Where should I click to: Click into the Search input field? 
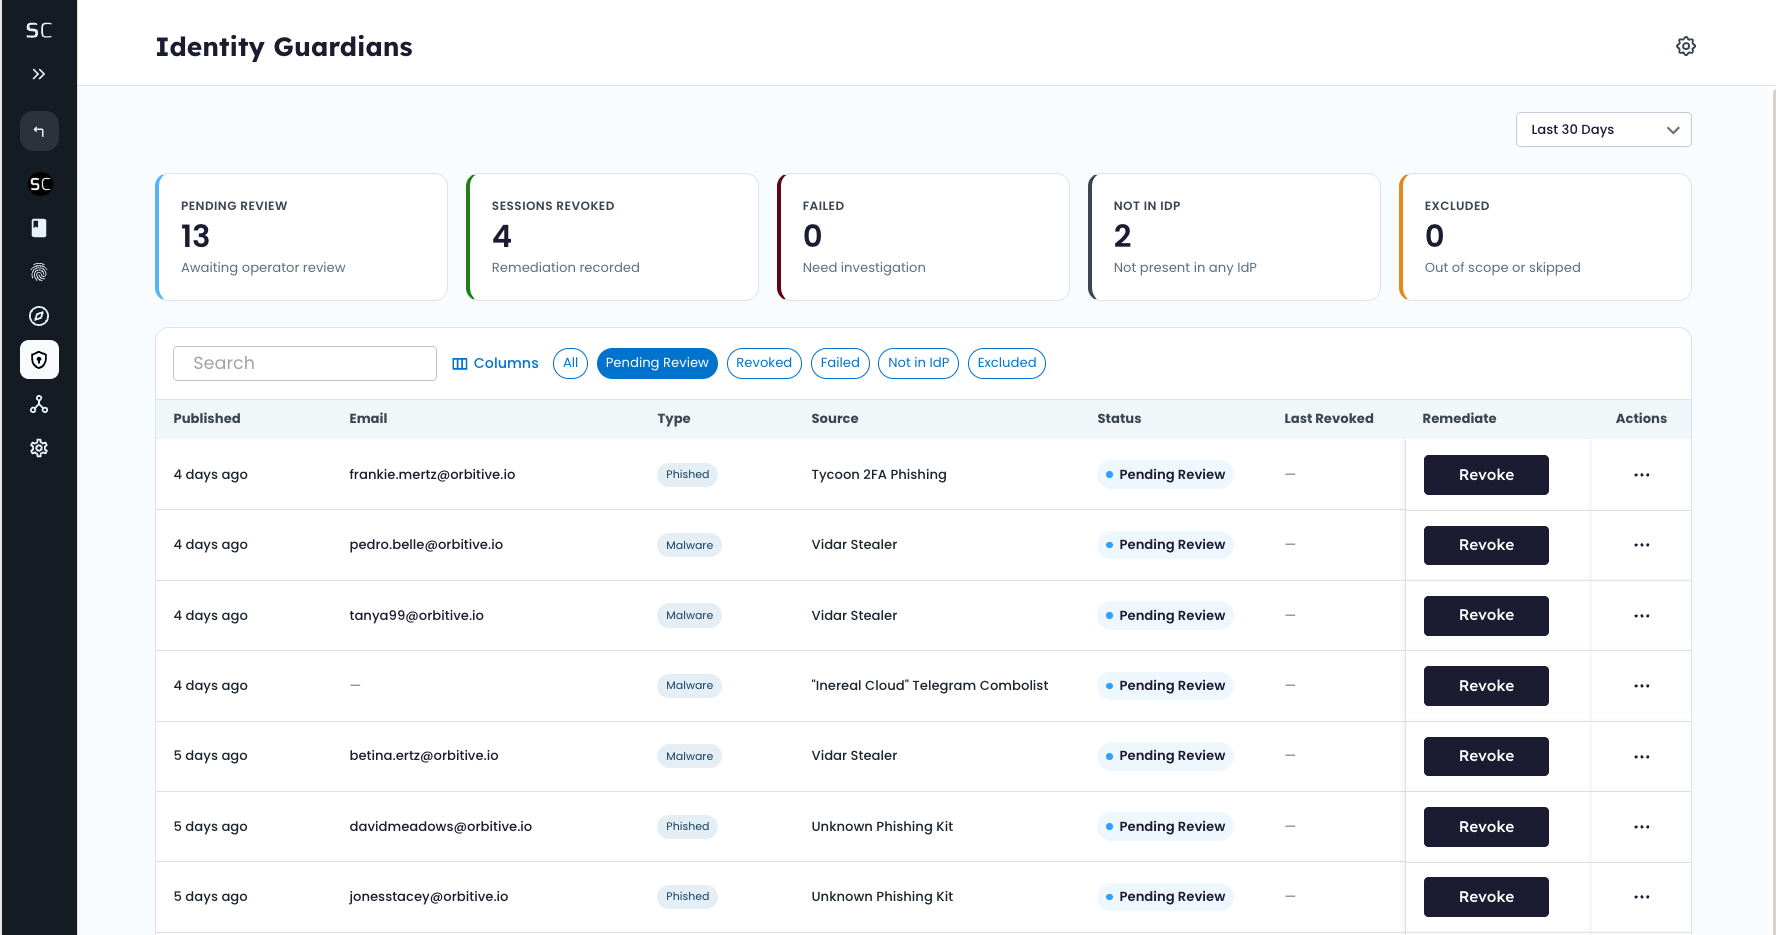tap(305, 363)
